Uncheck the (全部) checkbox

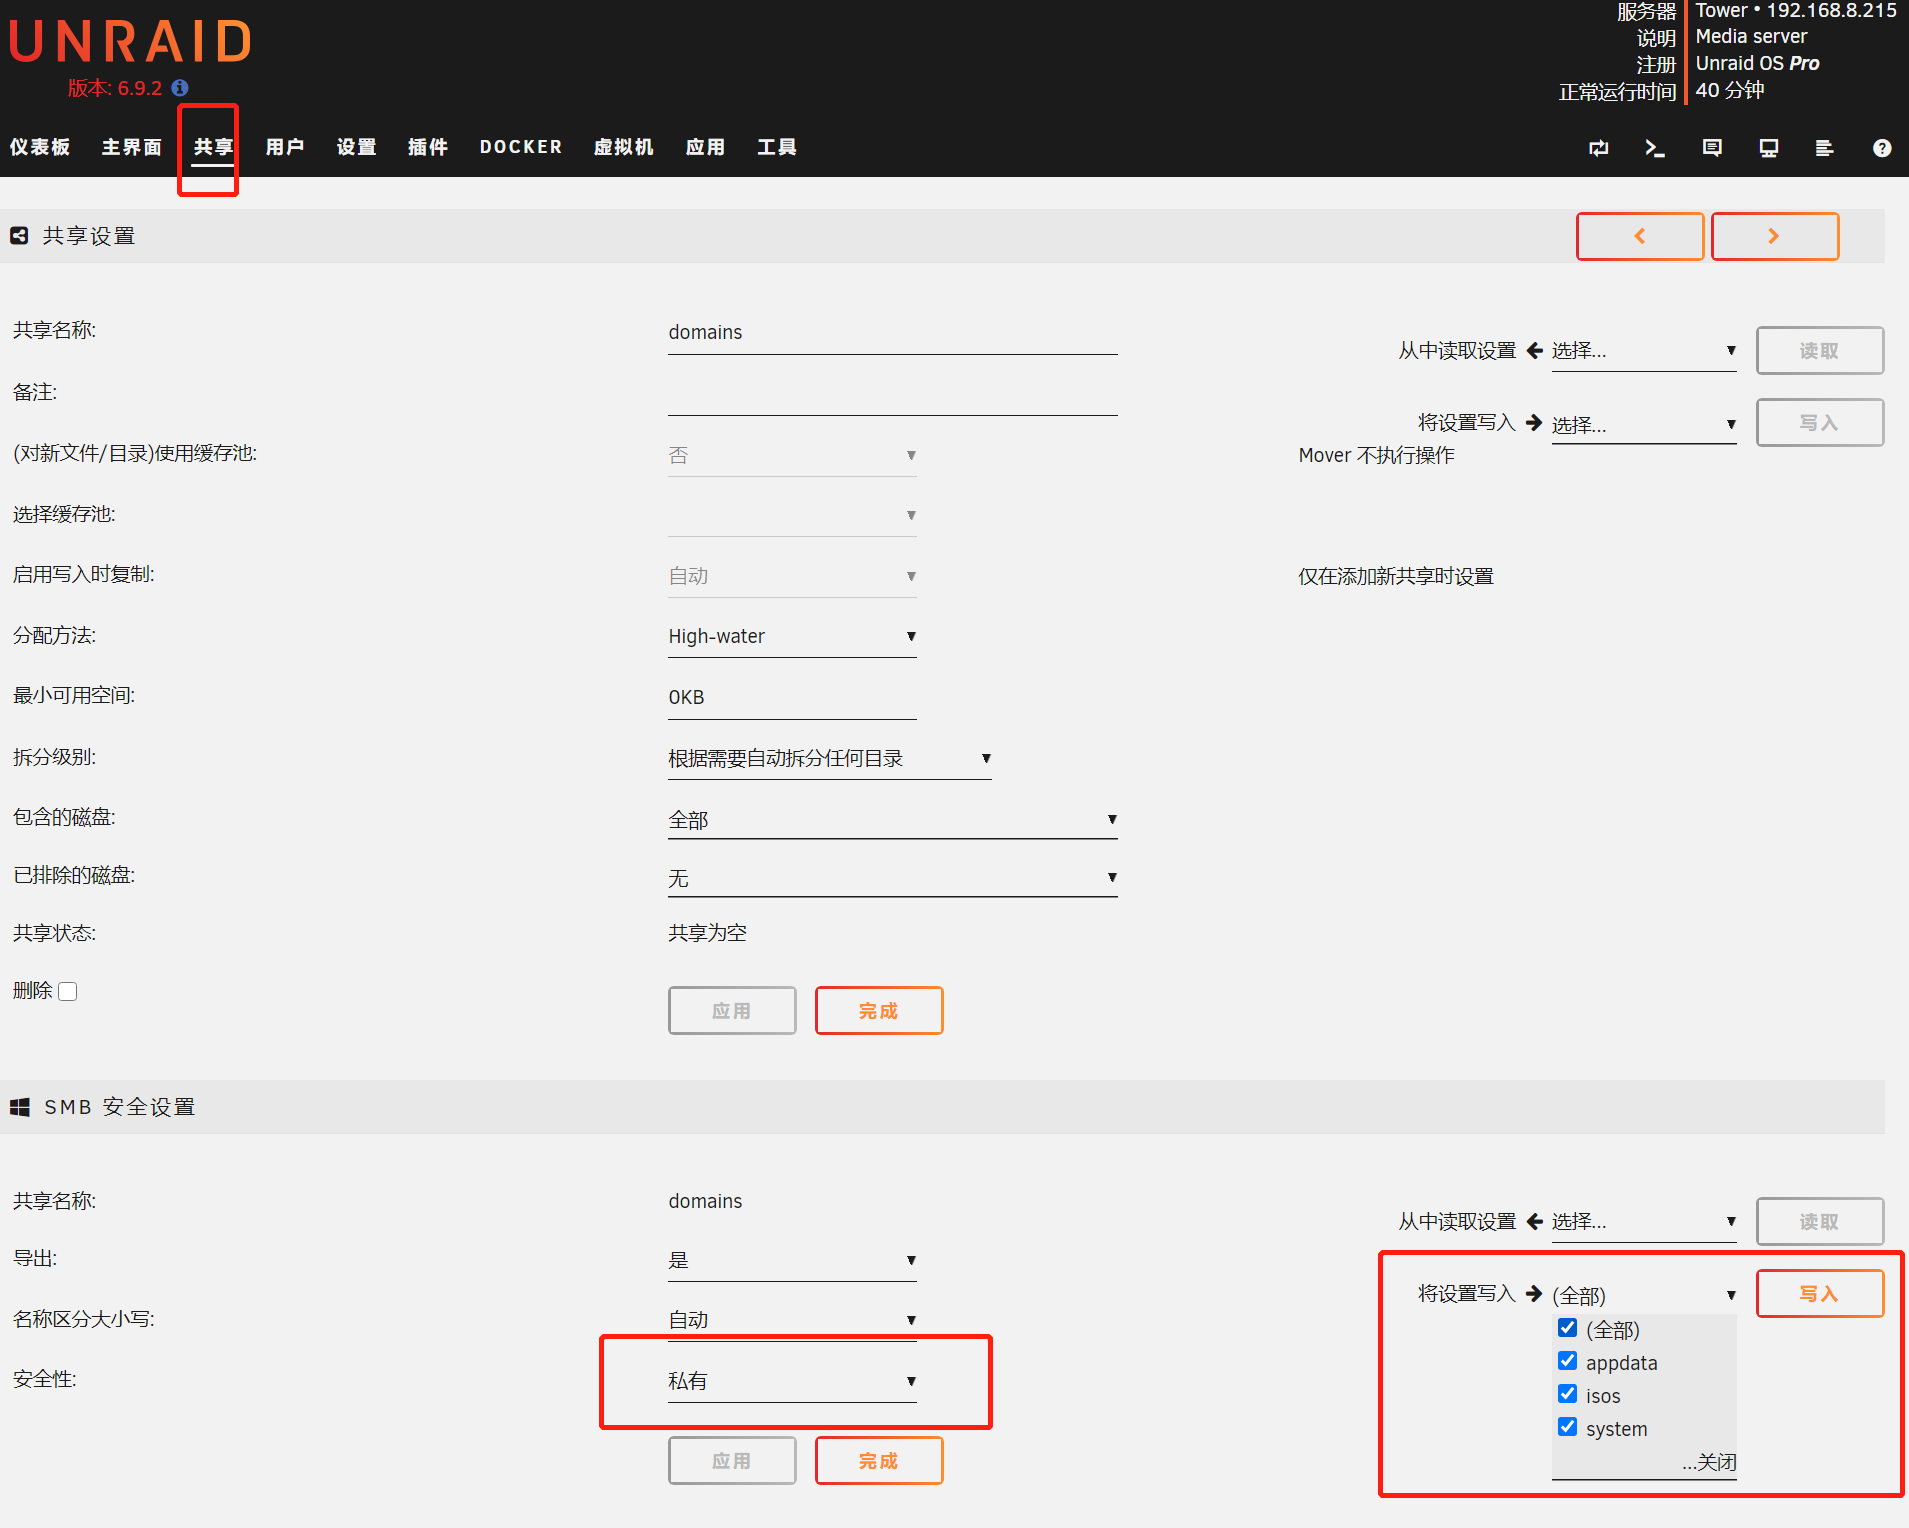1568,1328
